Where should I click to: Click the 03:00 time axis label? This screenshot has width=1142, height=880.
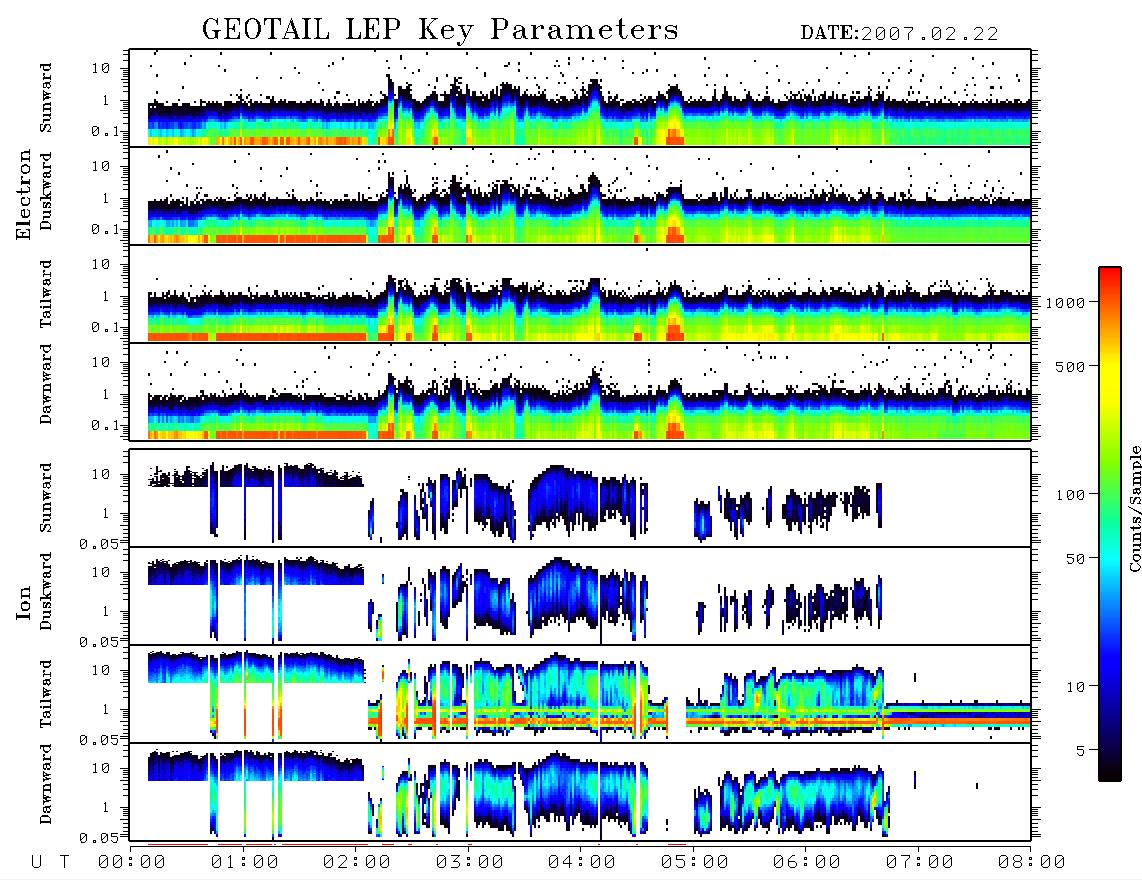470,862
